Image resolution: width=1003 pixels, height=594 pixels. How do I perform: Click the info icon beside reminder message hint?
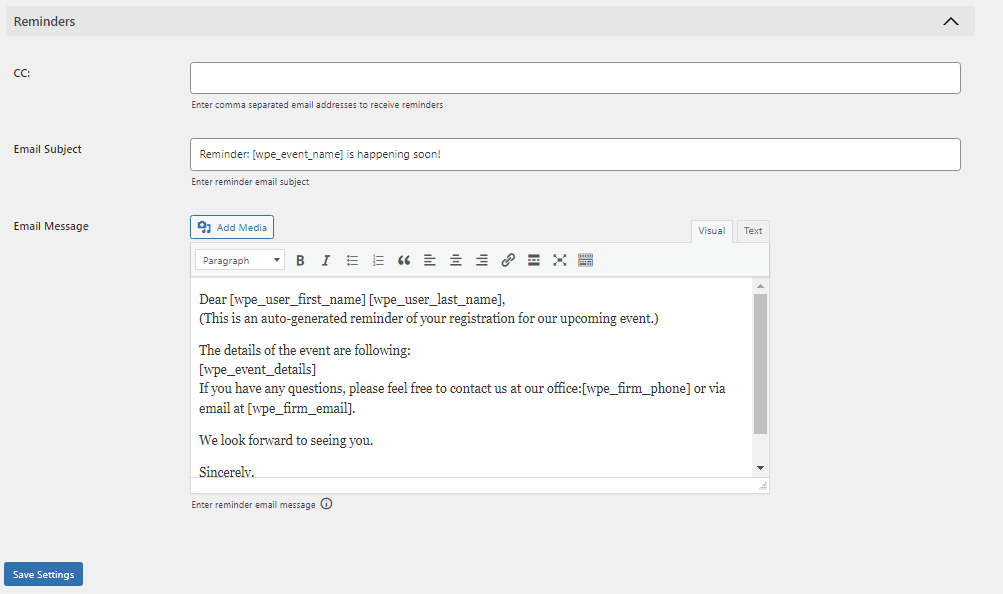pyautogui.click(x=326, y=504)
